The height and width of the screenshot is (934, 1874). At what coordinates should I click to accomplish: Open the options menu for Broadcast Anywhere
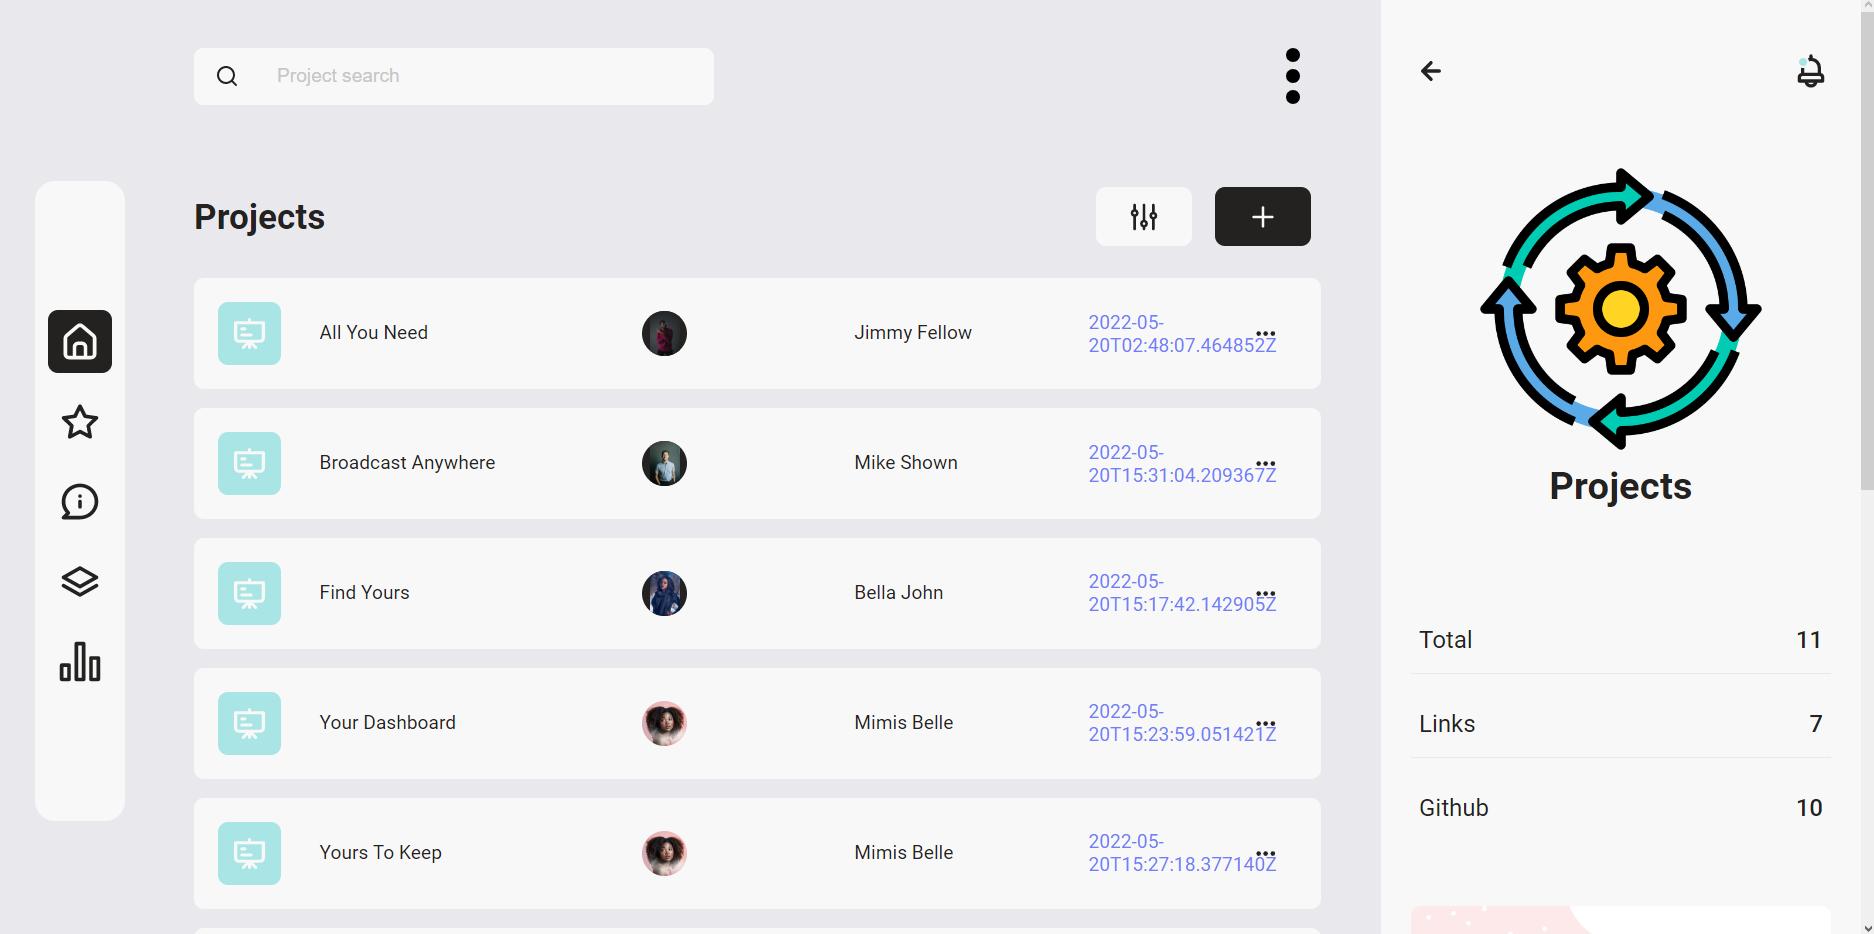(1265, 463)
